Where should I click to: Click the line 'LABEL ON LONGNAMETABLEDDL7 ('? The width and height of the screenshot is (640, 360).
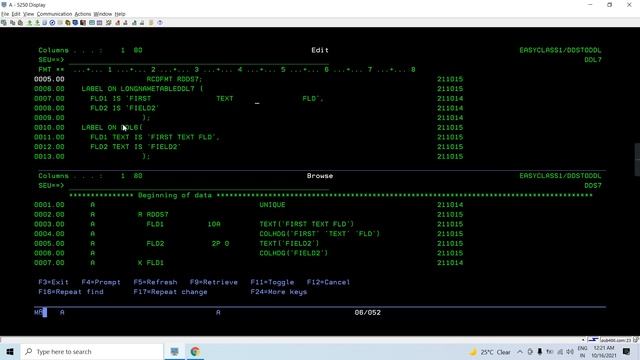[x=142, y=89]
